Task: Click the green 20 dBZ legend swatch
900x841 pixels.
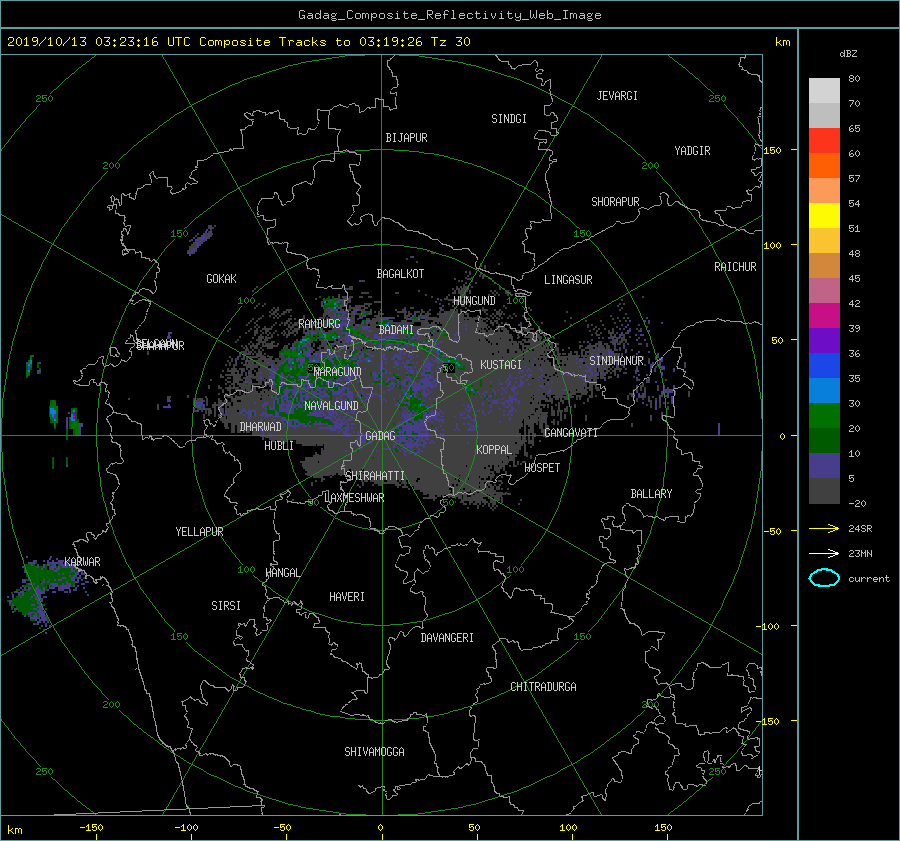Action: tap(824, 415)
